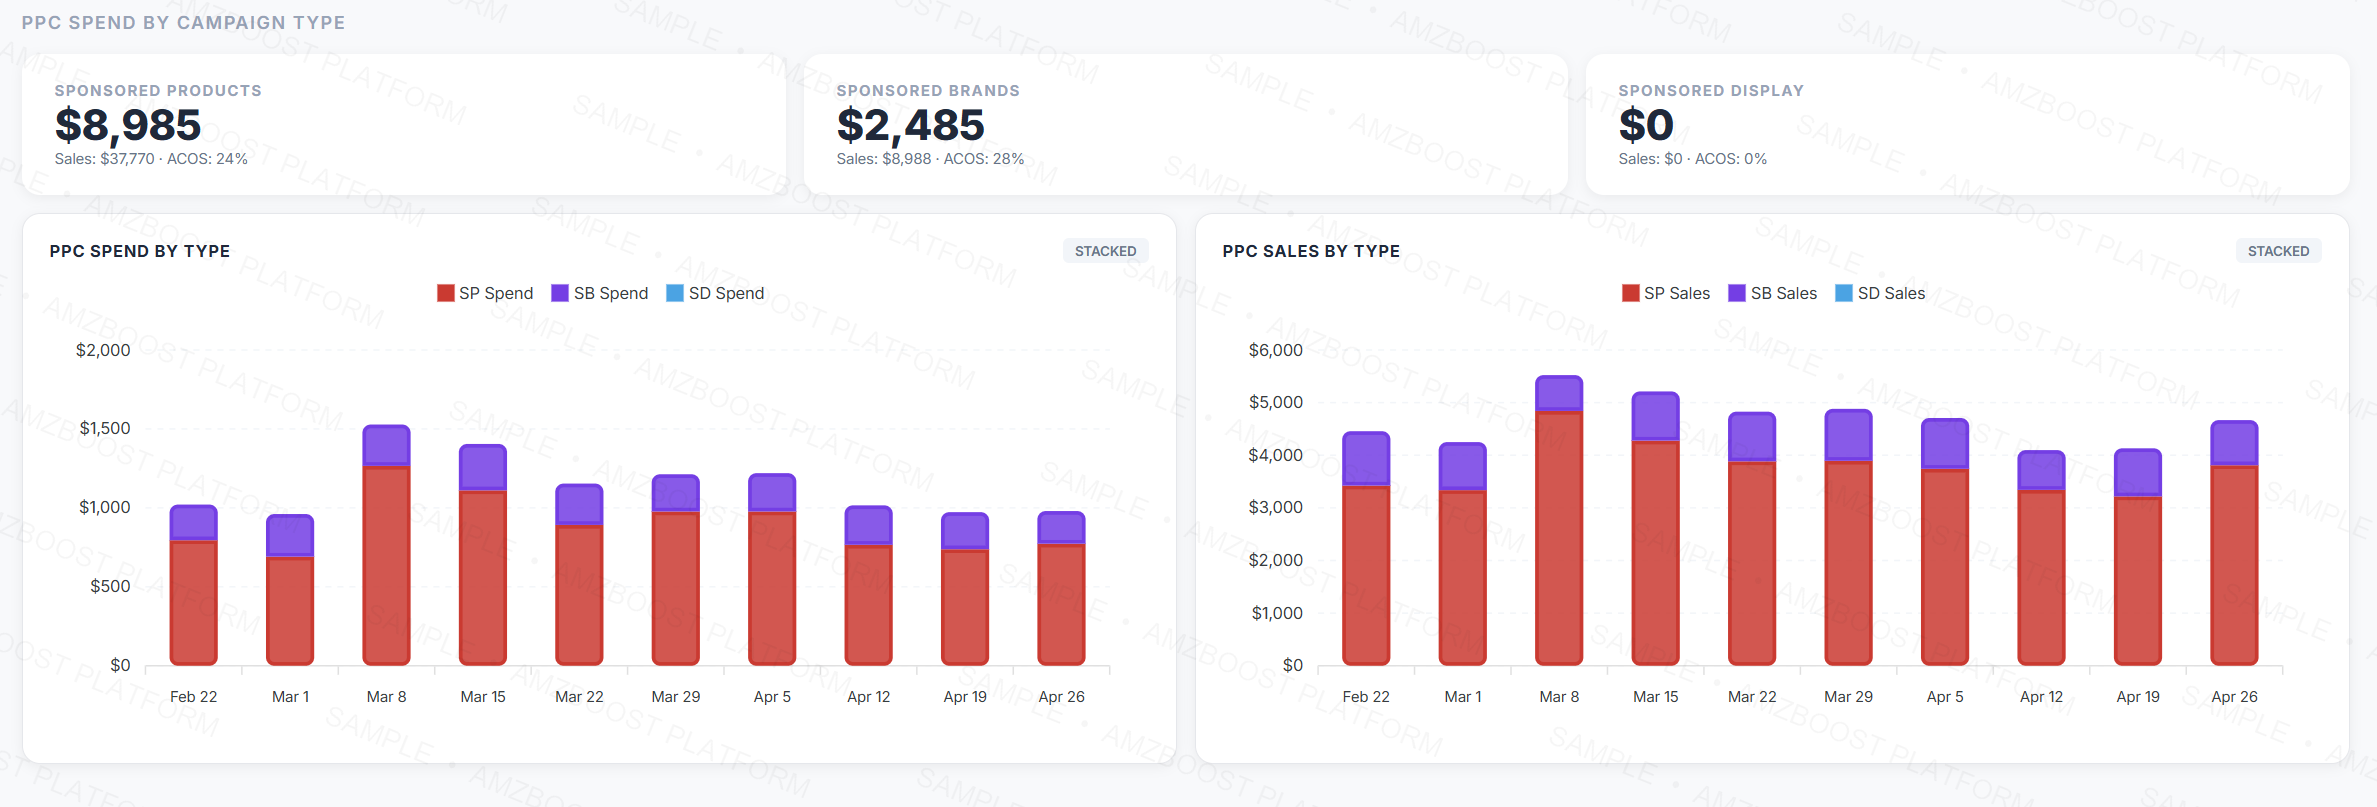The width and height of the screenshot is (2377, 807).
Task: Click the $6,000 axis label on sales chart
Action: pos(1276,350)
